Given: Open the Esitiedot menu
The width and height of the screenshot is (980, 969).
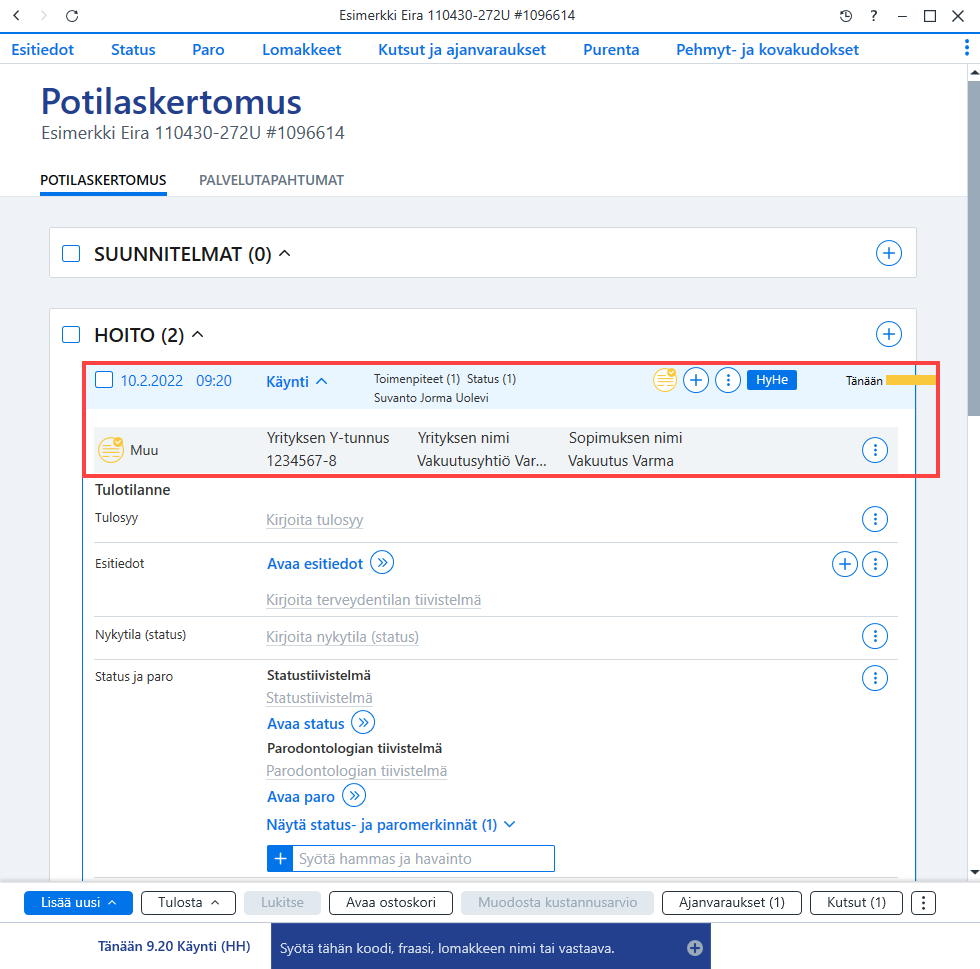Looking at the screenshot, I should click(x=42, y=49).
